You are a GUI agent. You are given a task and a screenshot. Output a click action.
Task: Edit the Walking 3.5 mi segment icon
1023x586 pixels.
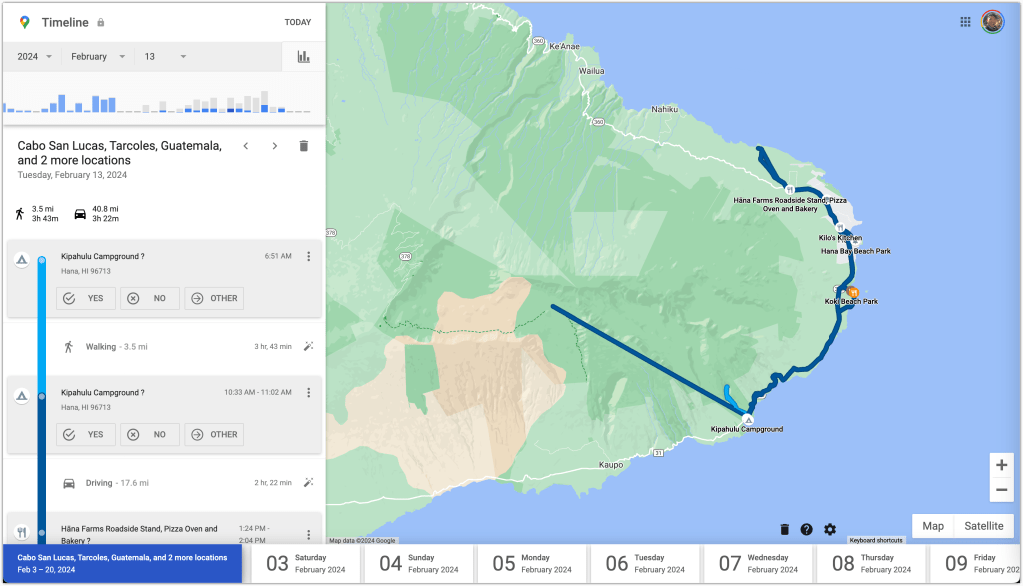(309, 346)
